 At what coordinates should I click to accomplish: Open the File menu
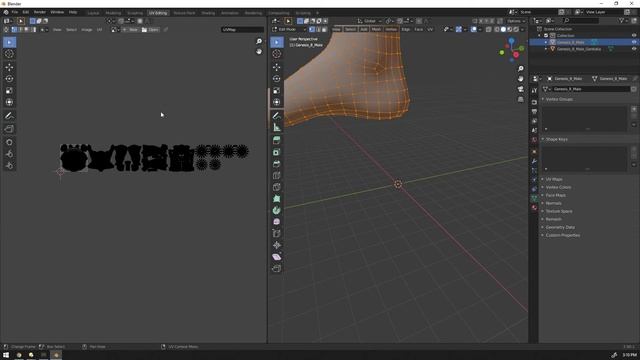[15, 12]
